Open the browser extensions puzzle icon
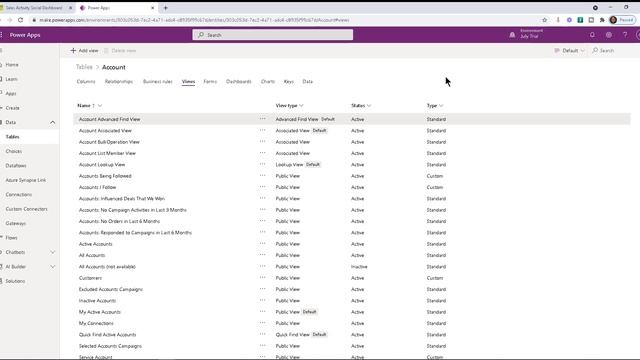640x360 pixels. point(602,20)
